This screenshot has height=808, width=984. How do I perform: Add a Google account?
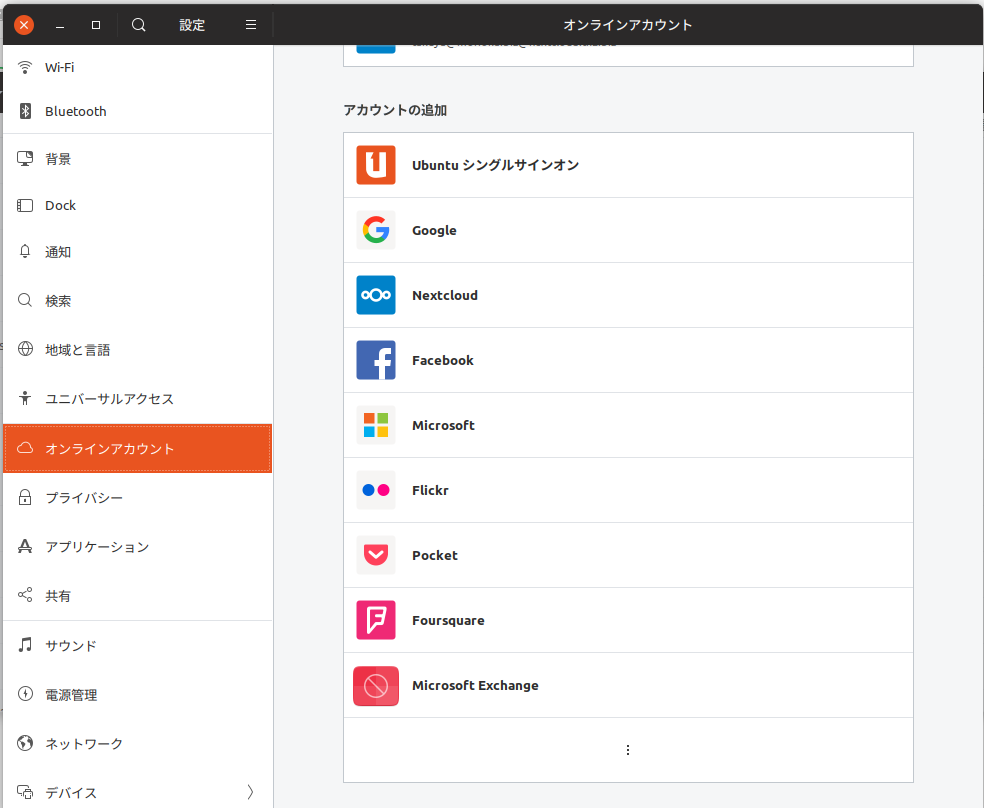coord(628,230)
